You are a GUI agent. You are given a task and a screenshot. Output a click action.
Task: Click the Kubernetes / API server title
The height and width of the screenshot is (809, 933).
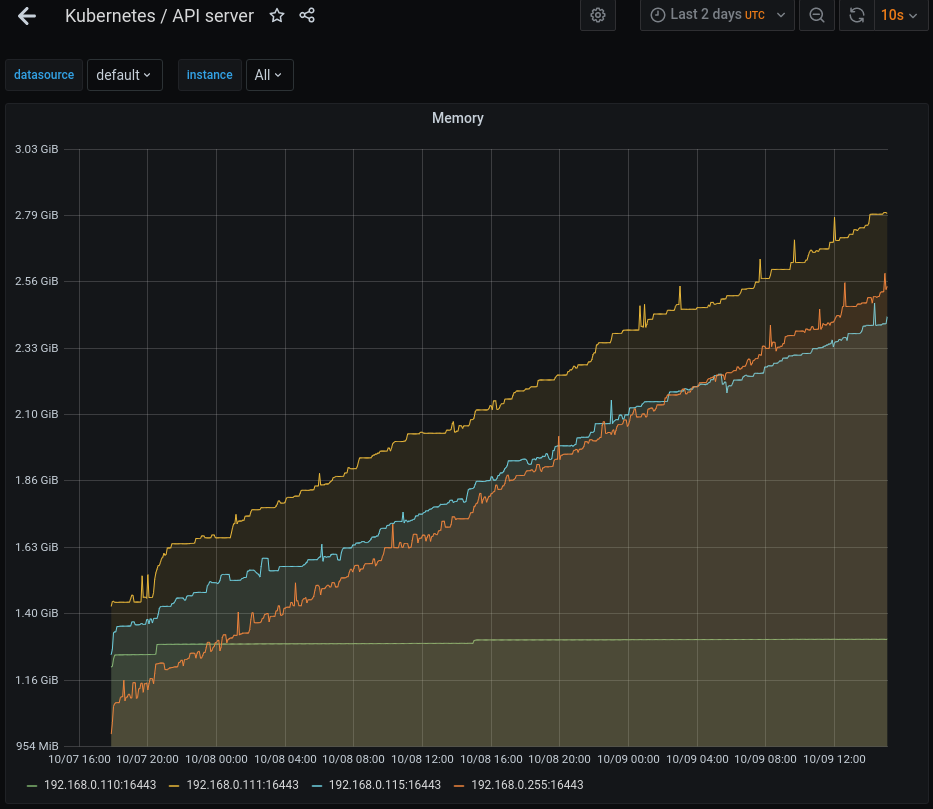coord(159,16)
